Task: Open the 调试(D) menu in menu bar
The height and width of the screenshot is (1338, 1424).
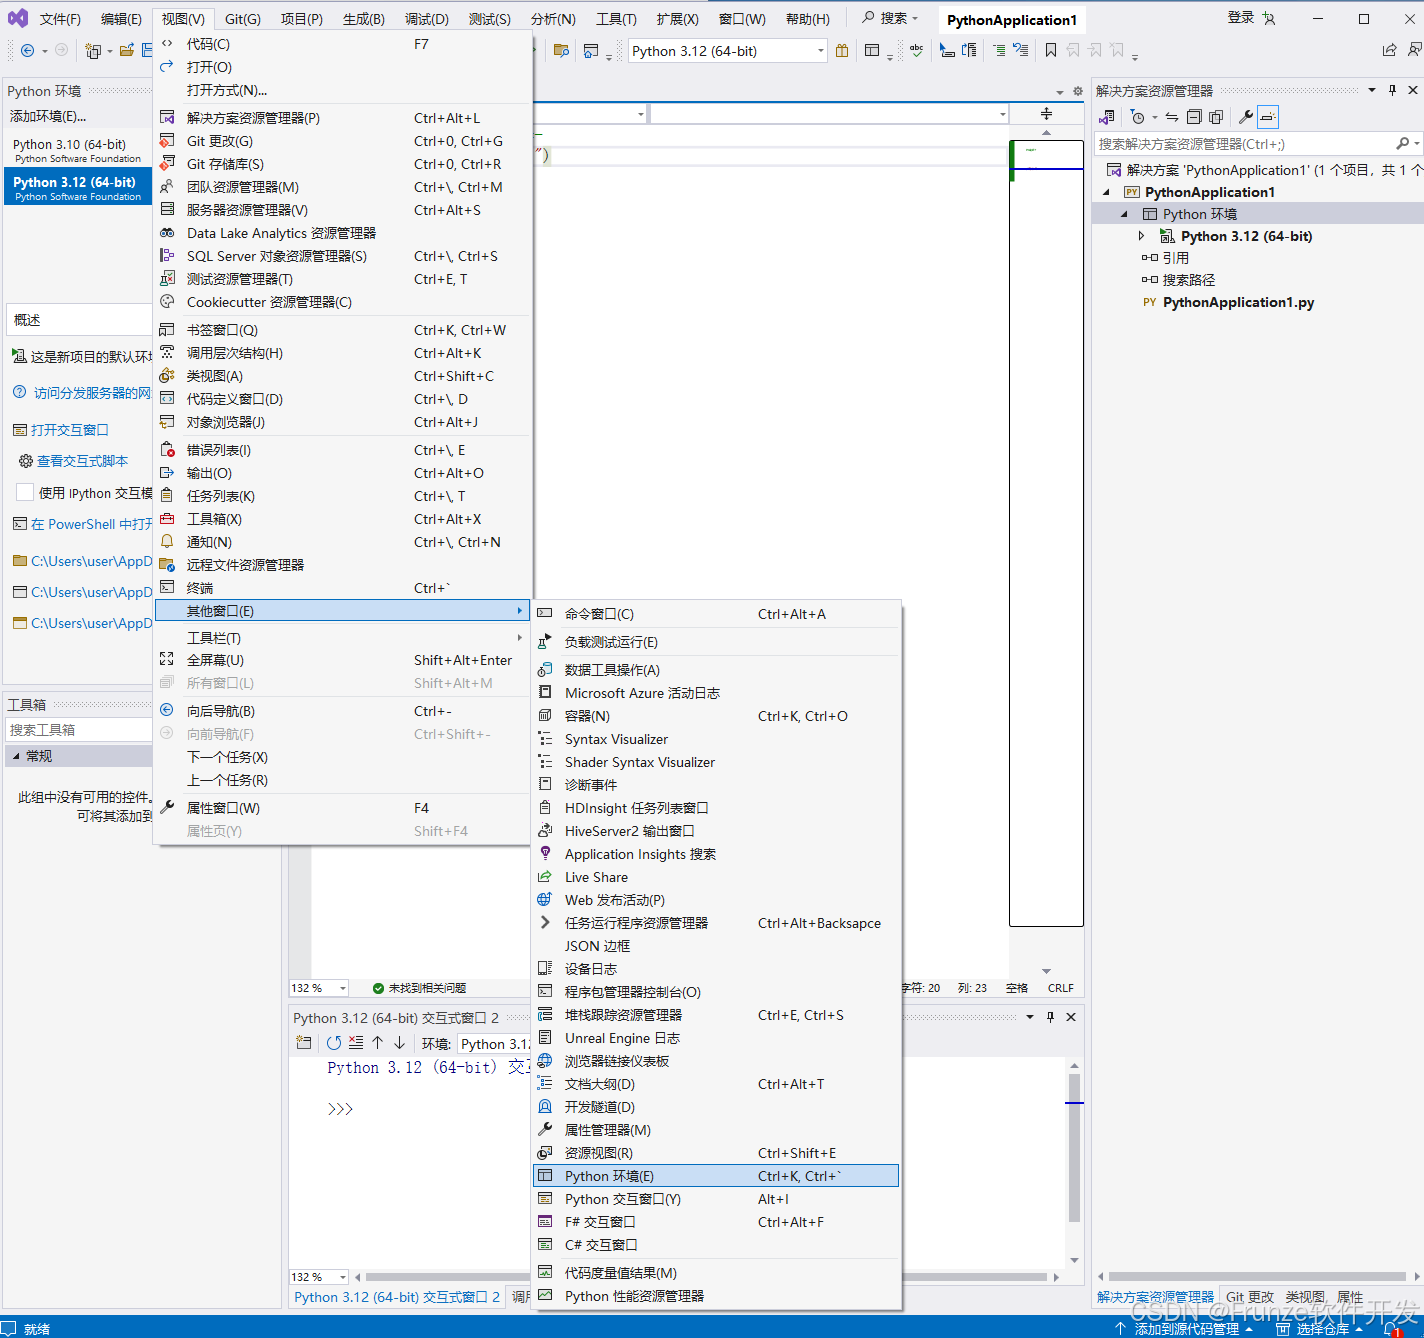Action: [x=427, y=19]
